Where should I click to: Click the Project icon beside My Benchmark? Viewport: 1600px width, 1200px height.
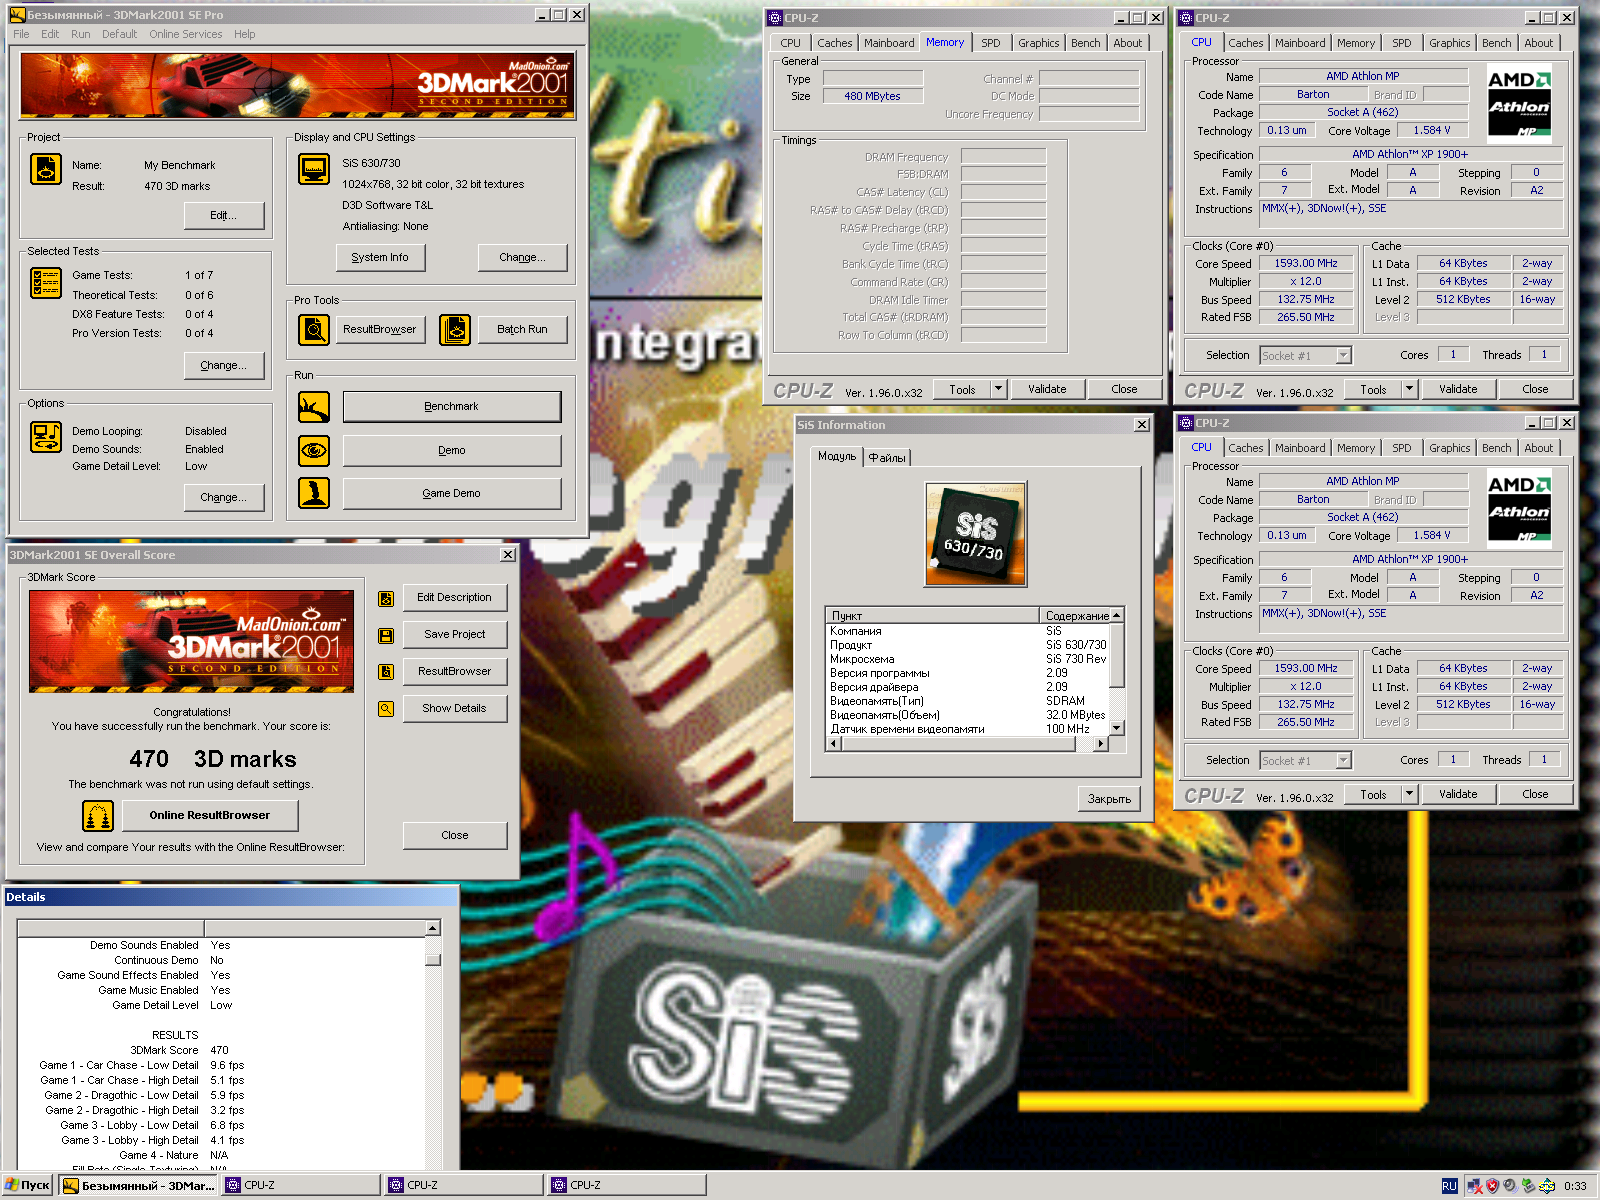click(46, 169)
